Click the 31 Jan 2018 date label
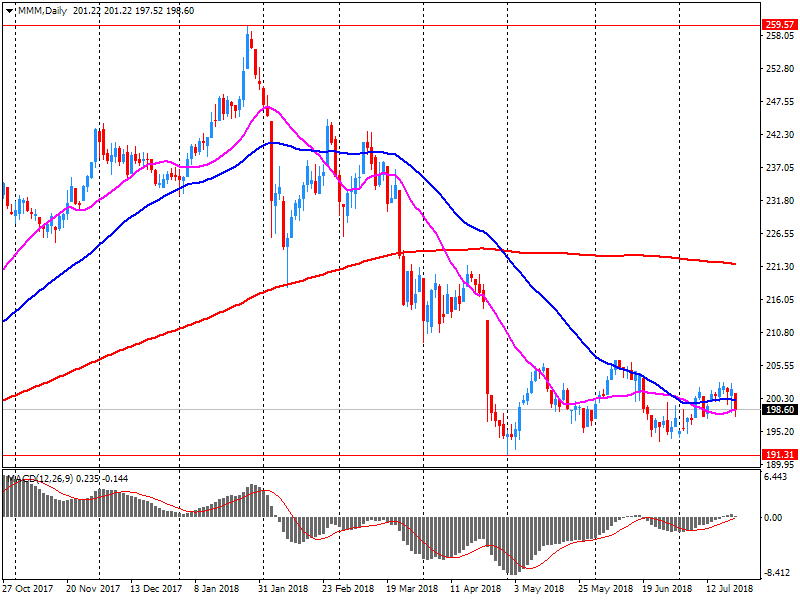The image size is (800, 600). [x=283, y=589]
